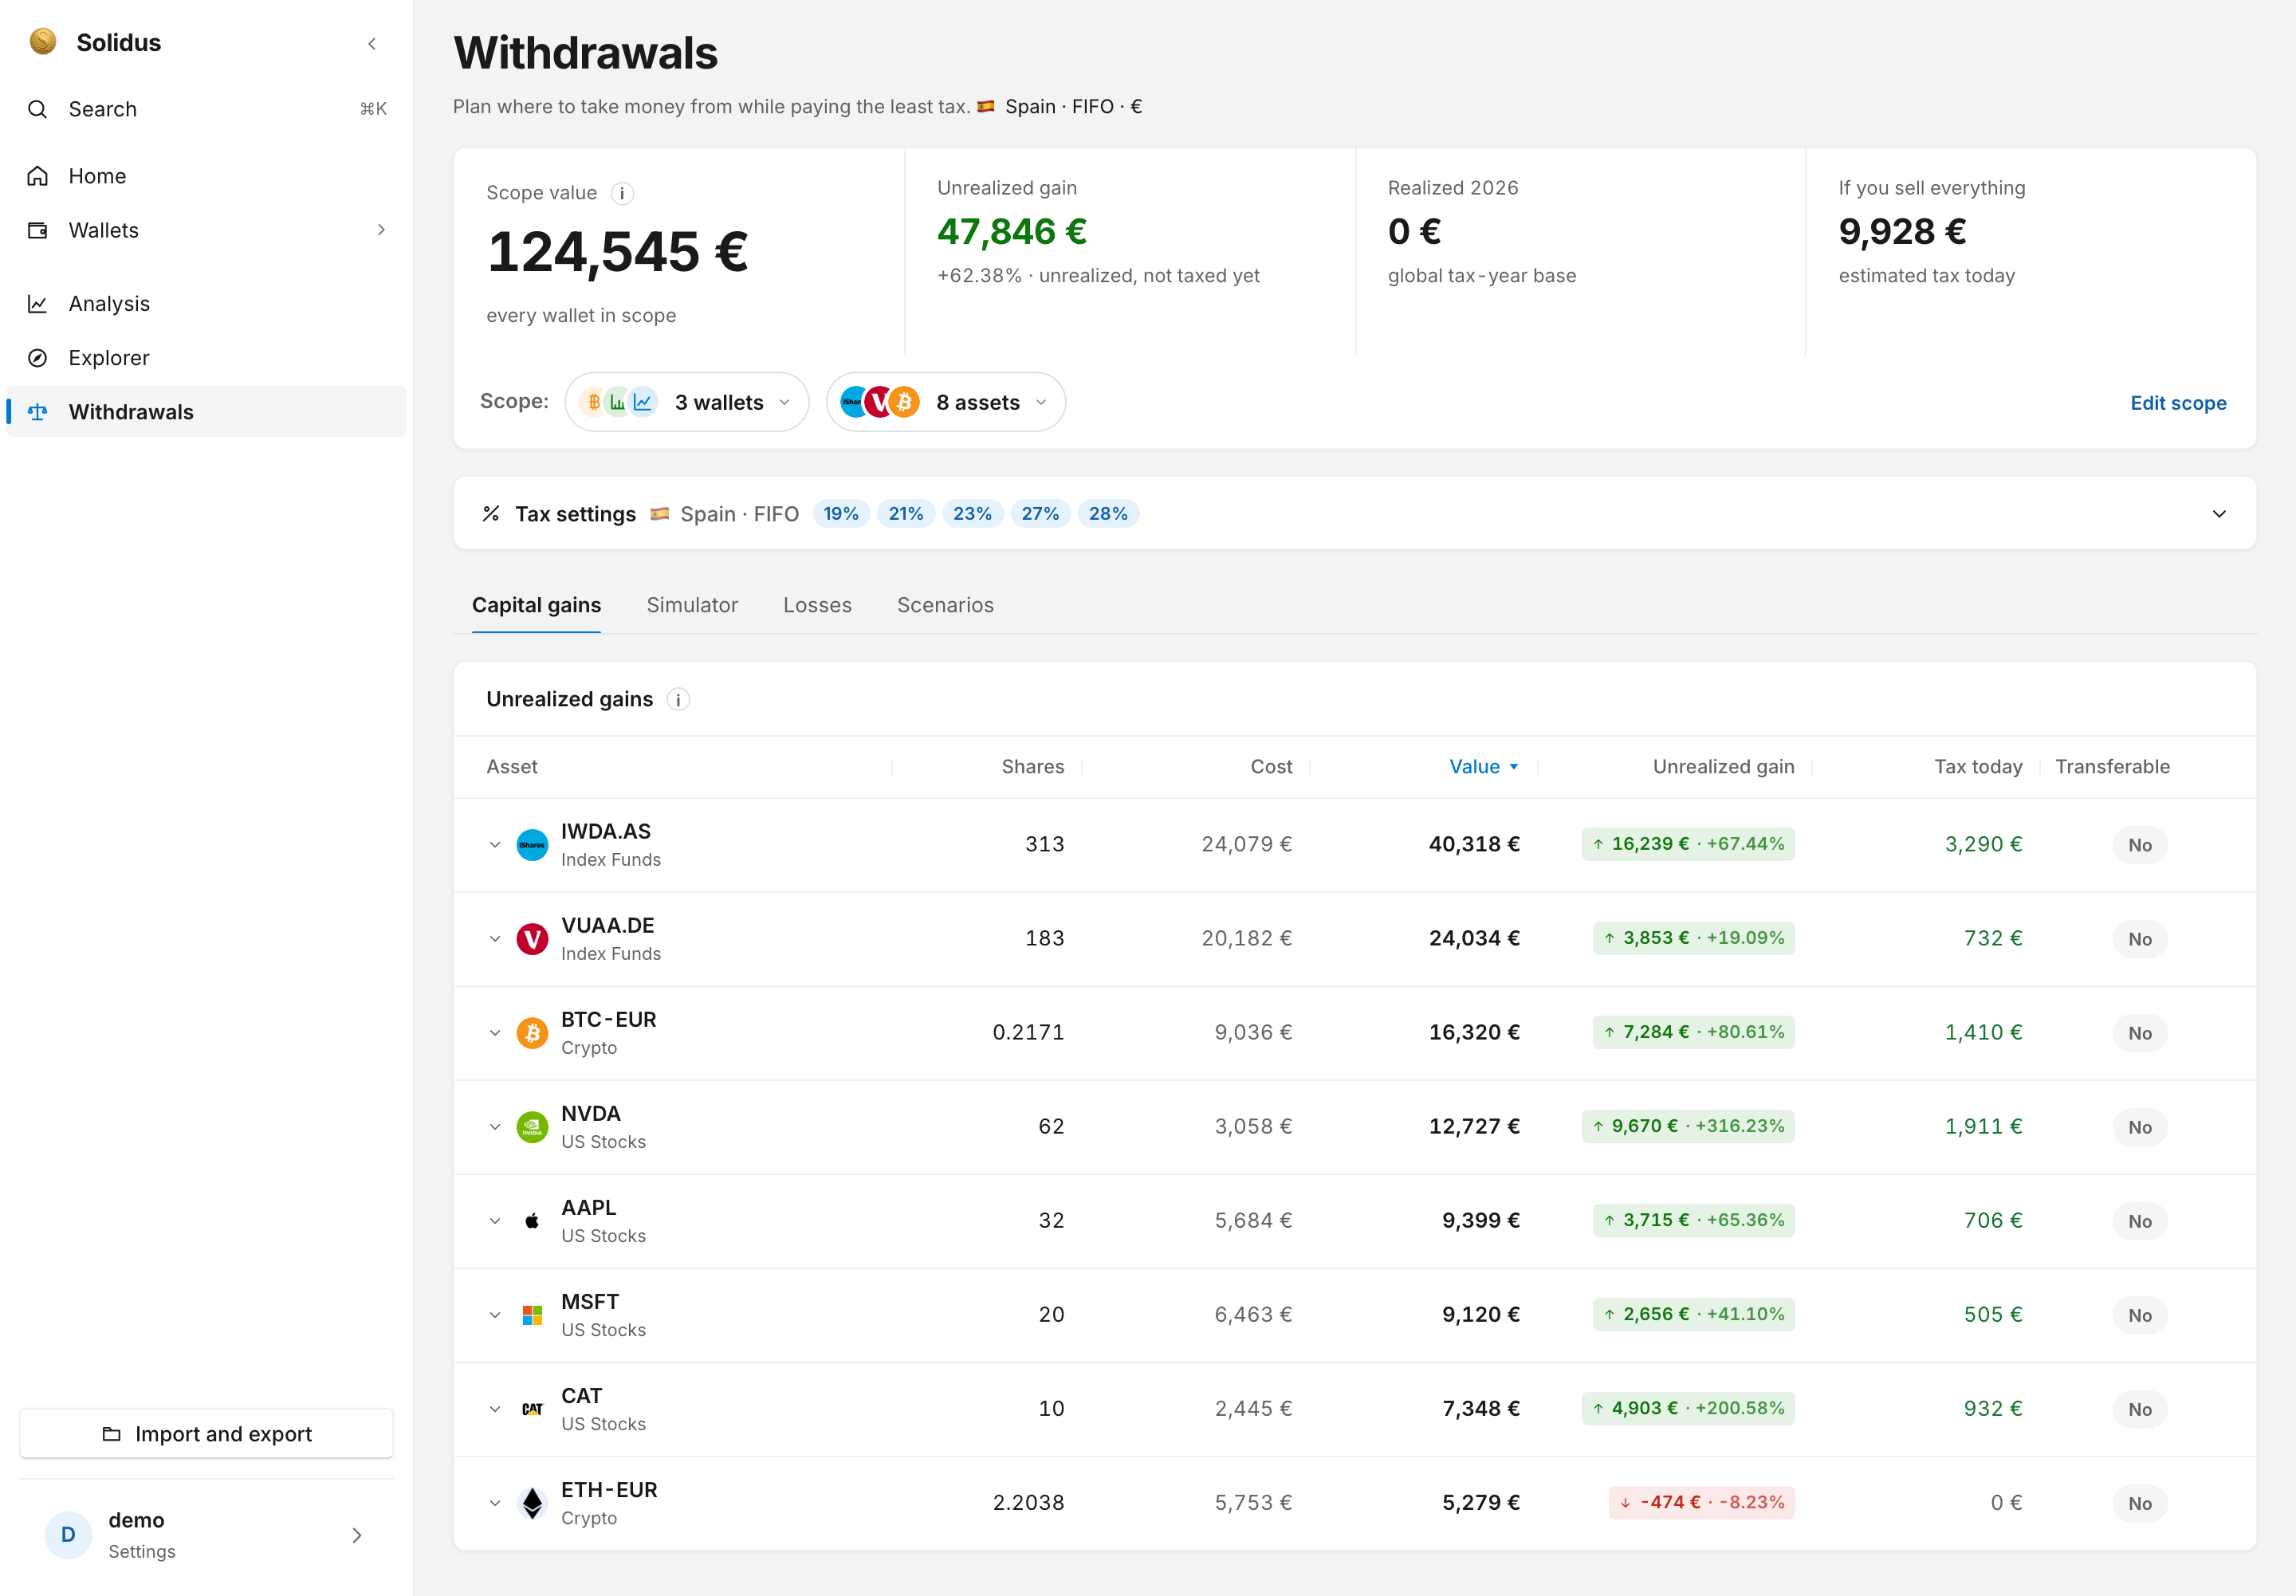Click the Edit scope link
The height and width of the screenshot is (1596, 2296).
(2178, 403)
